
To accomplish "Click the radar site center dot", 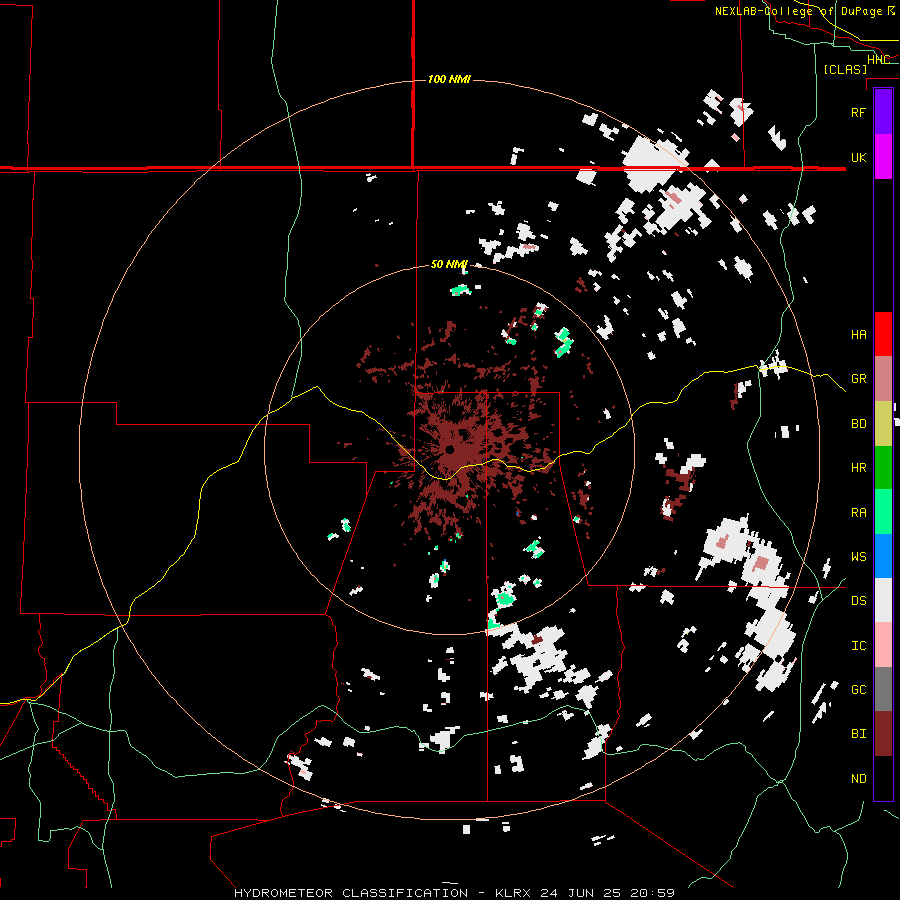I will [x=450, y=449].
